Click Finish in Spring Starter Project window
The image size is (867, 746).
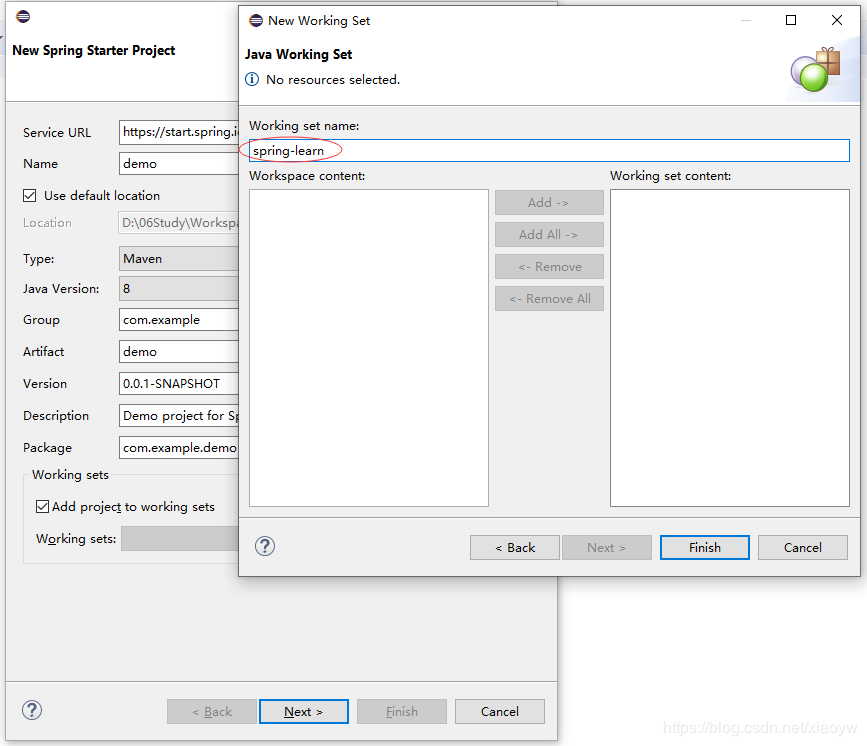401,712
